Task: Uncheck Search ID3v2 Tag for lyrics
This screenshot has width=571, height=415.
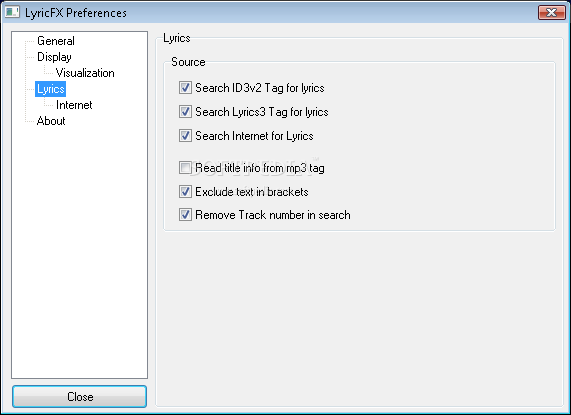Action: coord(185,88)
